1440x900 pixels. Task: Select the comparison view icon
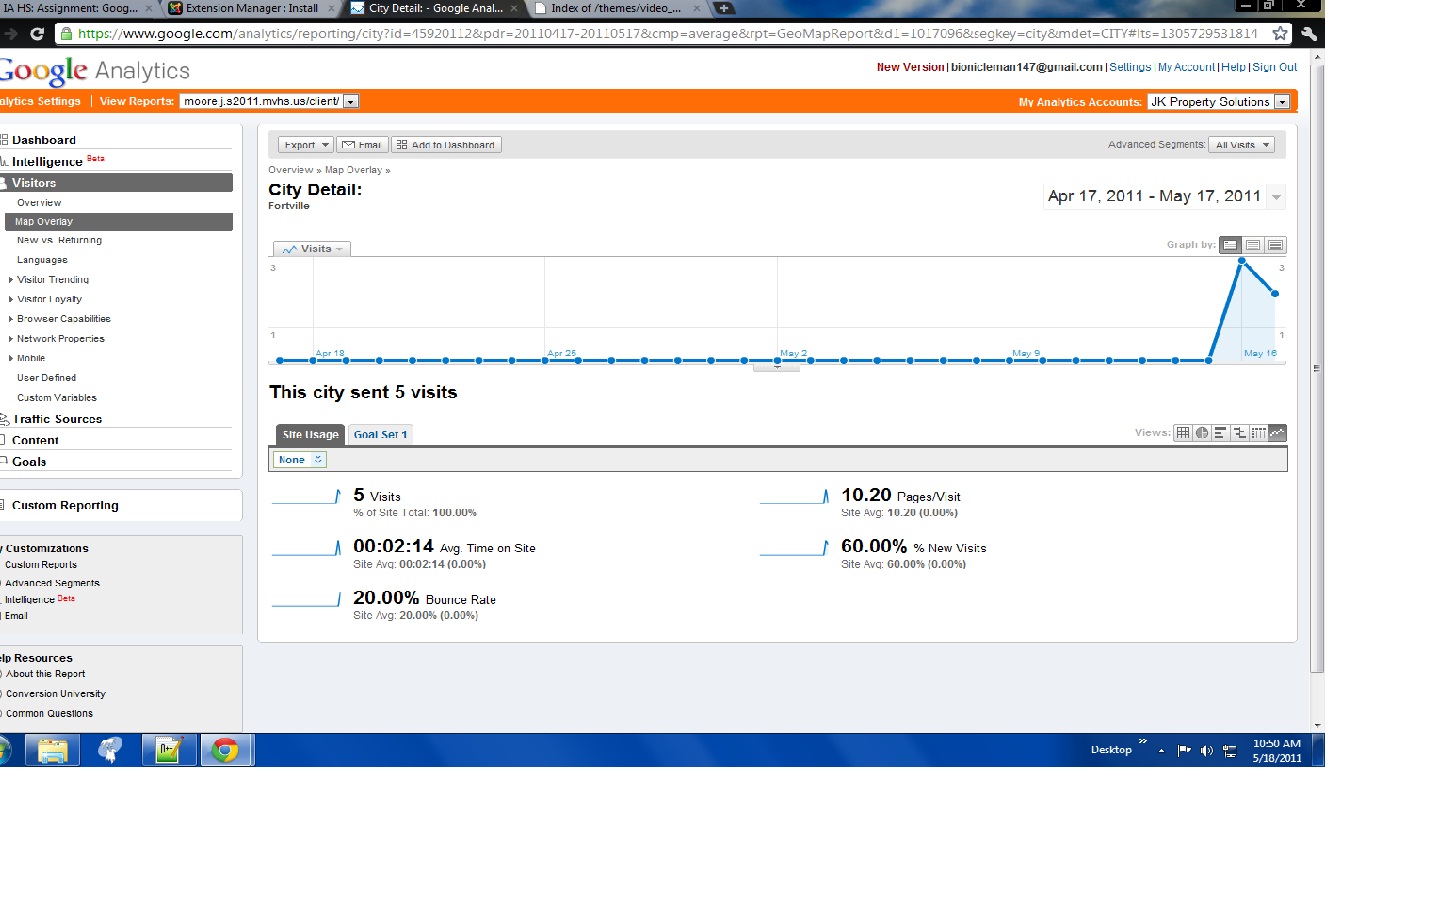coord(1240,433)
